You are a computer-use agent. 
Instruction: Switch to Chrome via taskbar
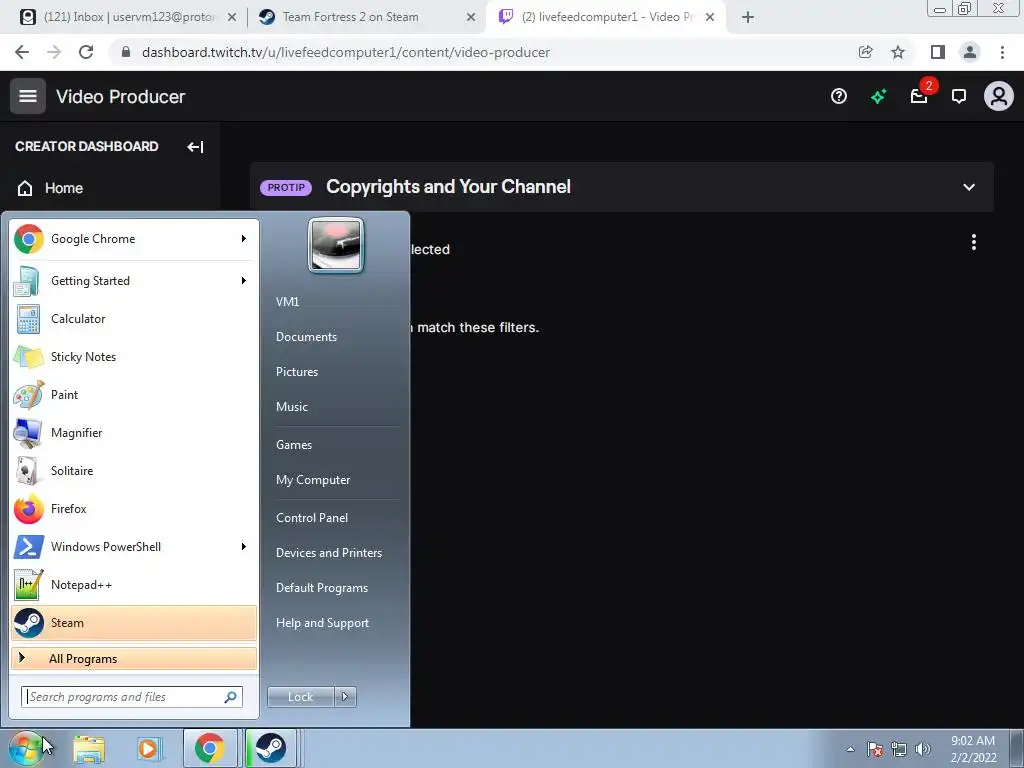(x=210, y=748)
